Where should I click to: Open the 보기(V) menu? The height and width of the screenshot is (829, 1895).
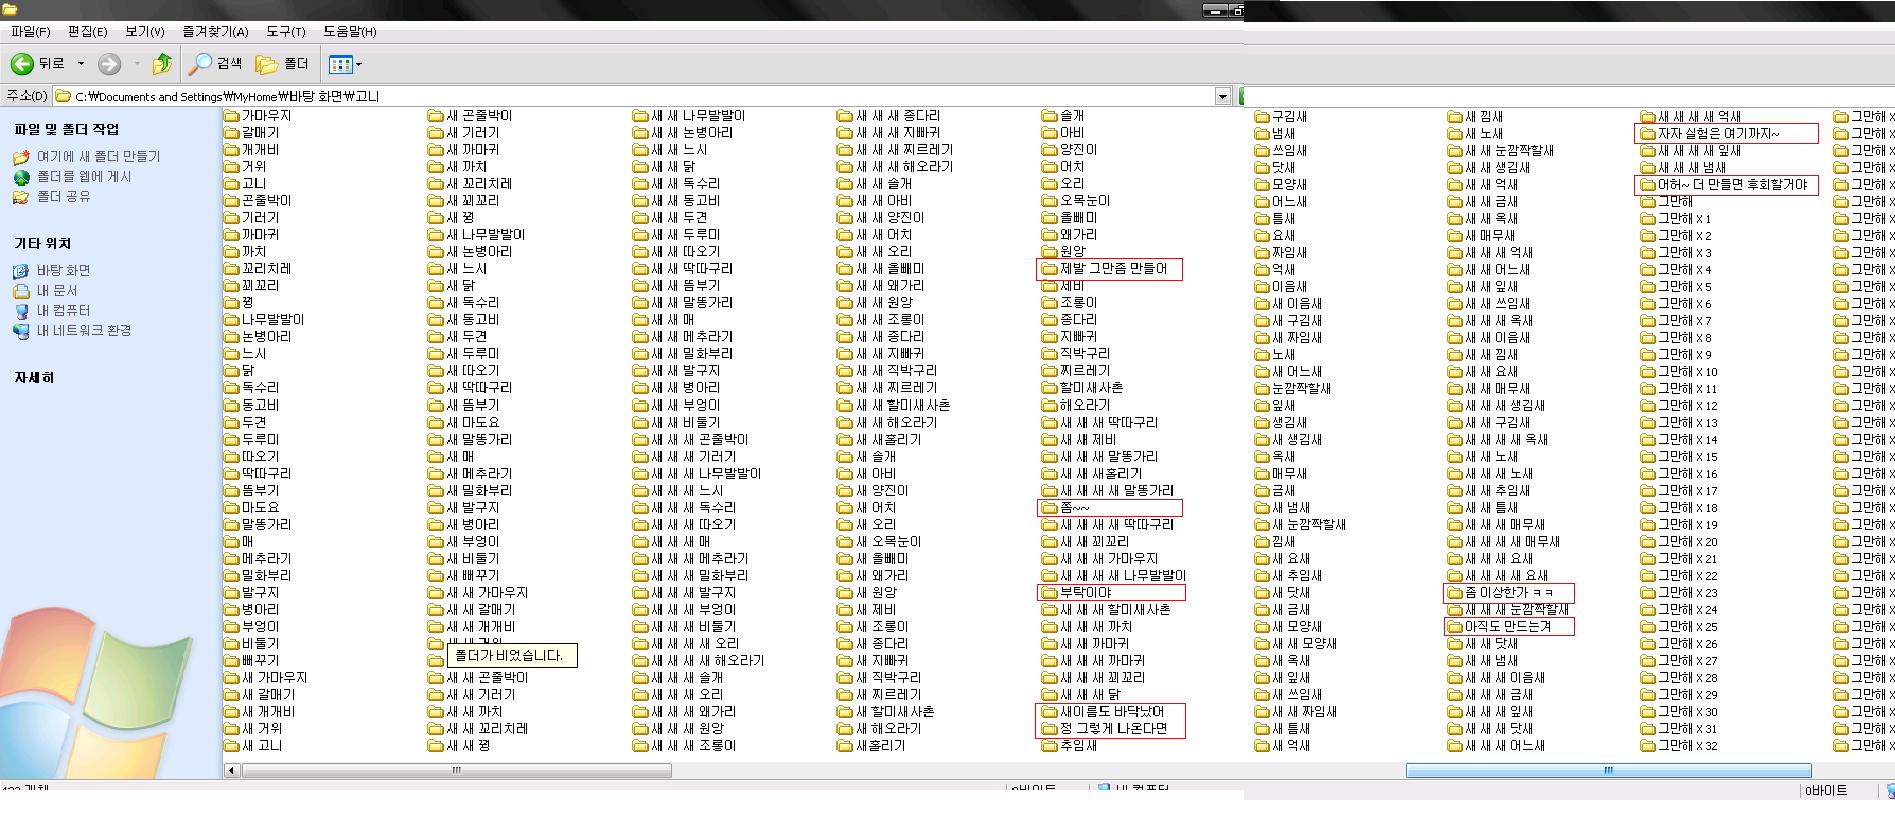(x=145, y=31)
